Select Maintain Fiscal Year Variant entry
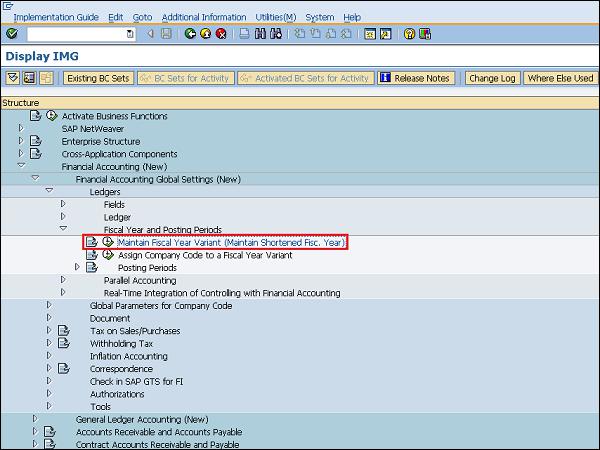This screenshot has height=450, width=600. (x=230, y=242)
